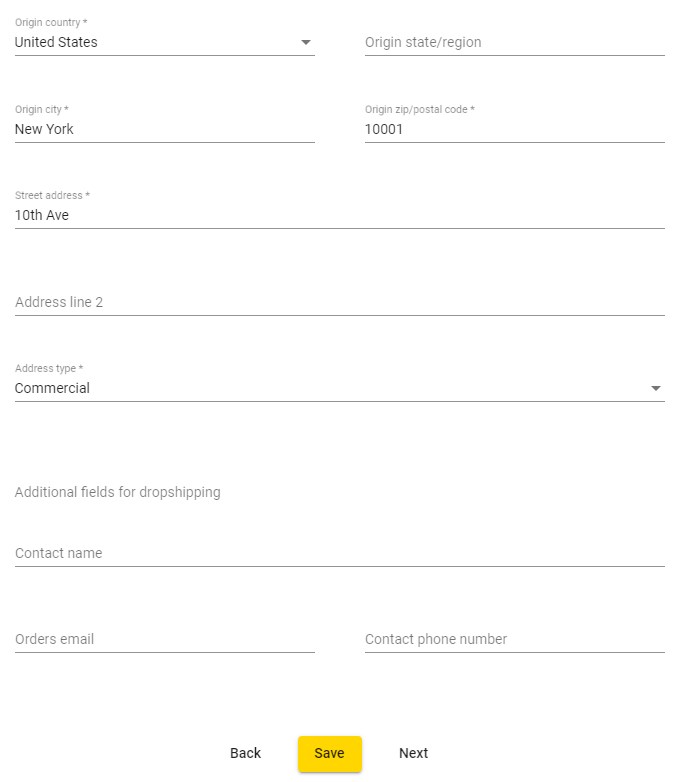676x782 pixels.
Task: Click the Address type label text
Action: click(49, 369)
